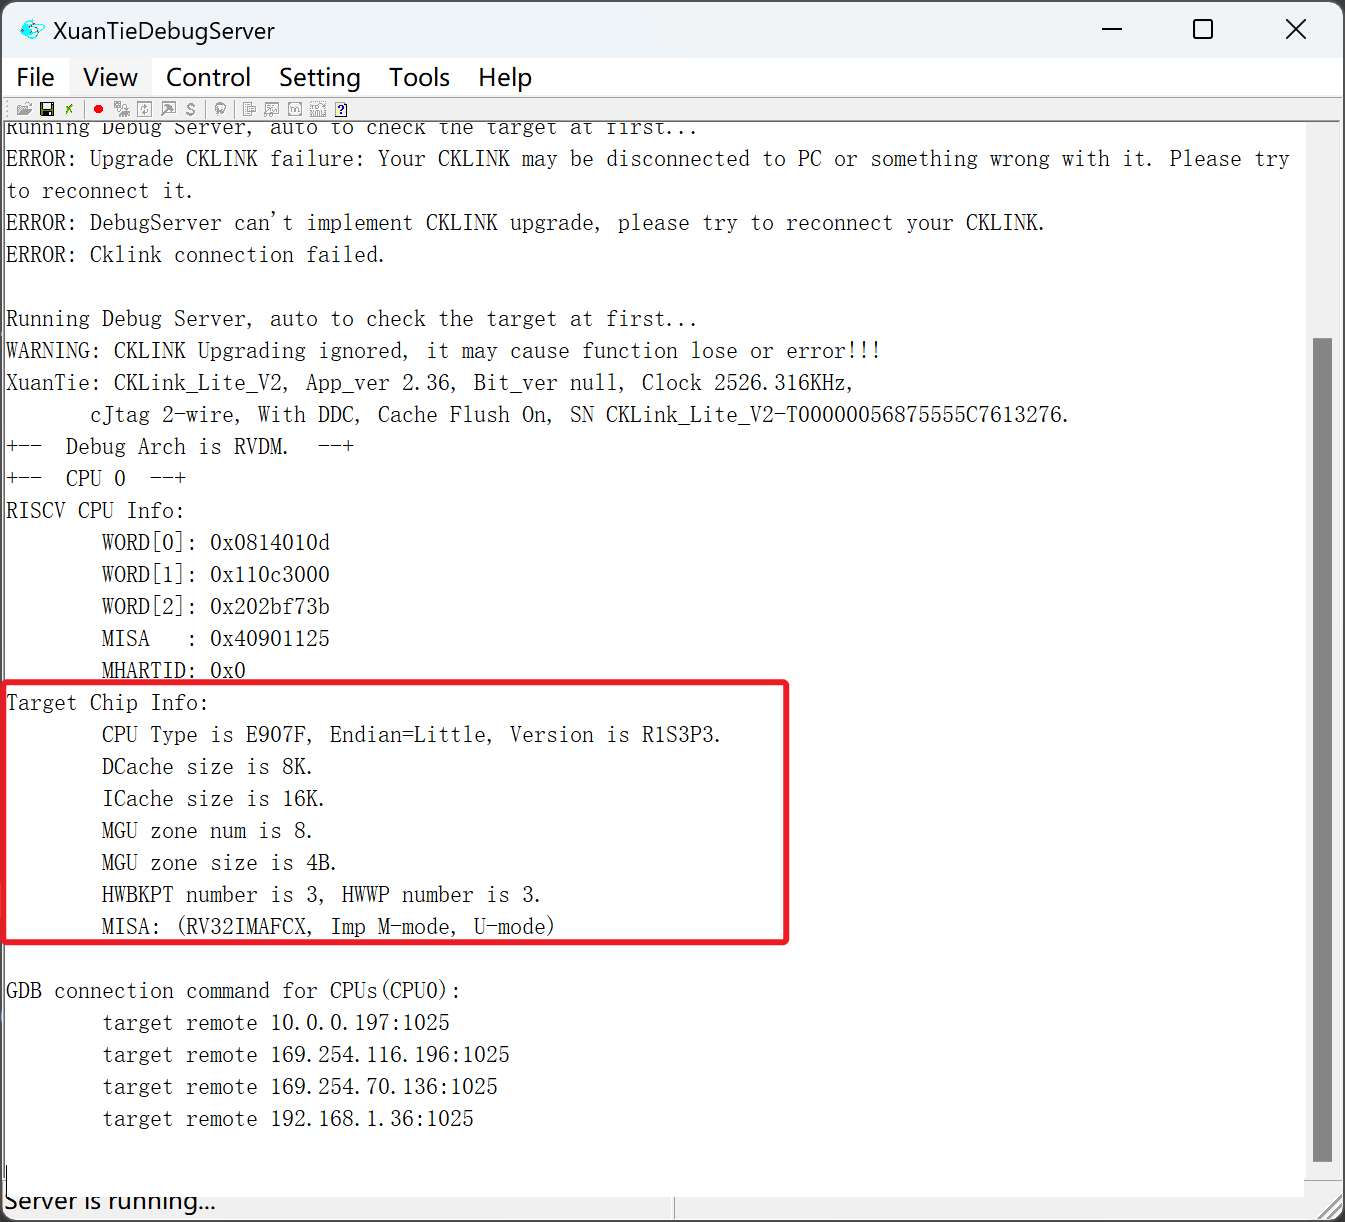The height and width of the screenshot is (1222, 1345).
Task: Open the Tools menu
Action: [x=419, y=77]
